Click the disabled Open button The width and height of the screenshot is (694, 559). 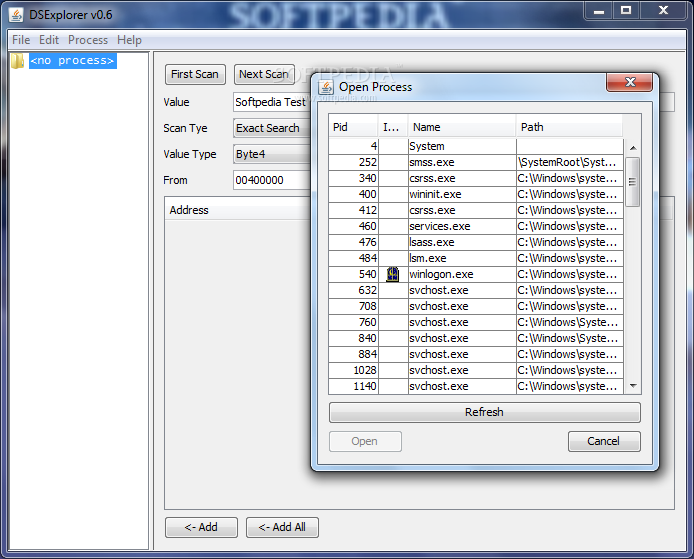coord(365,441)
